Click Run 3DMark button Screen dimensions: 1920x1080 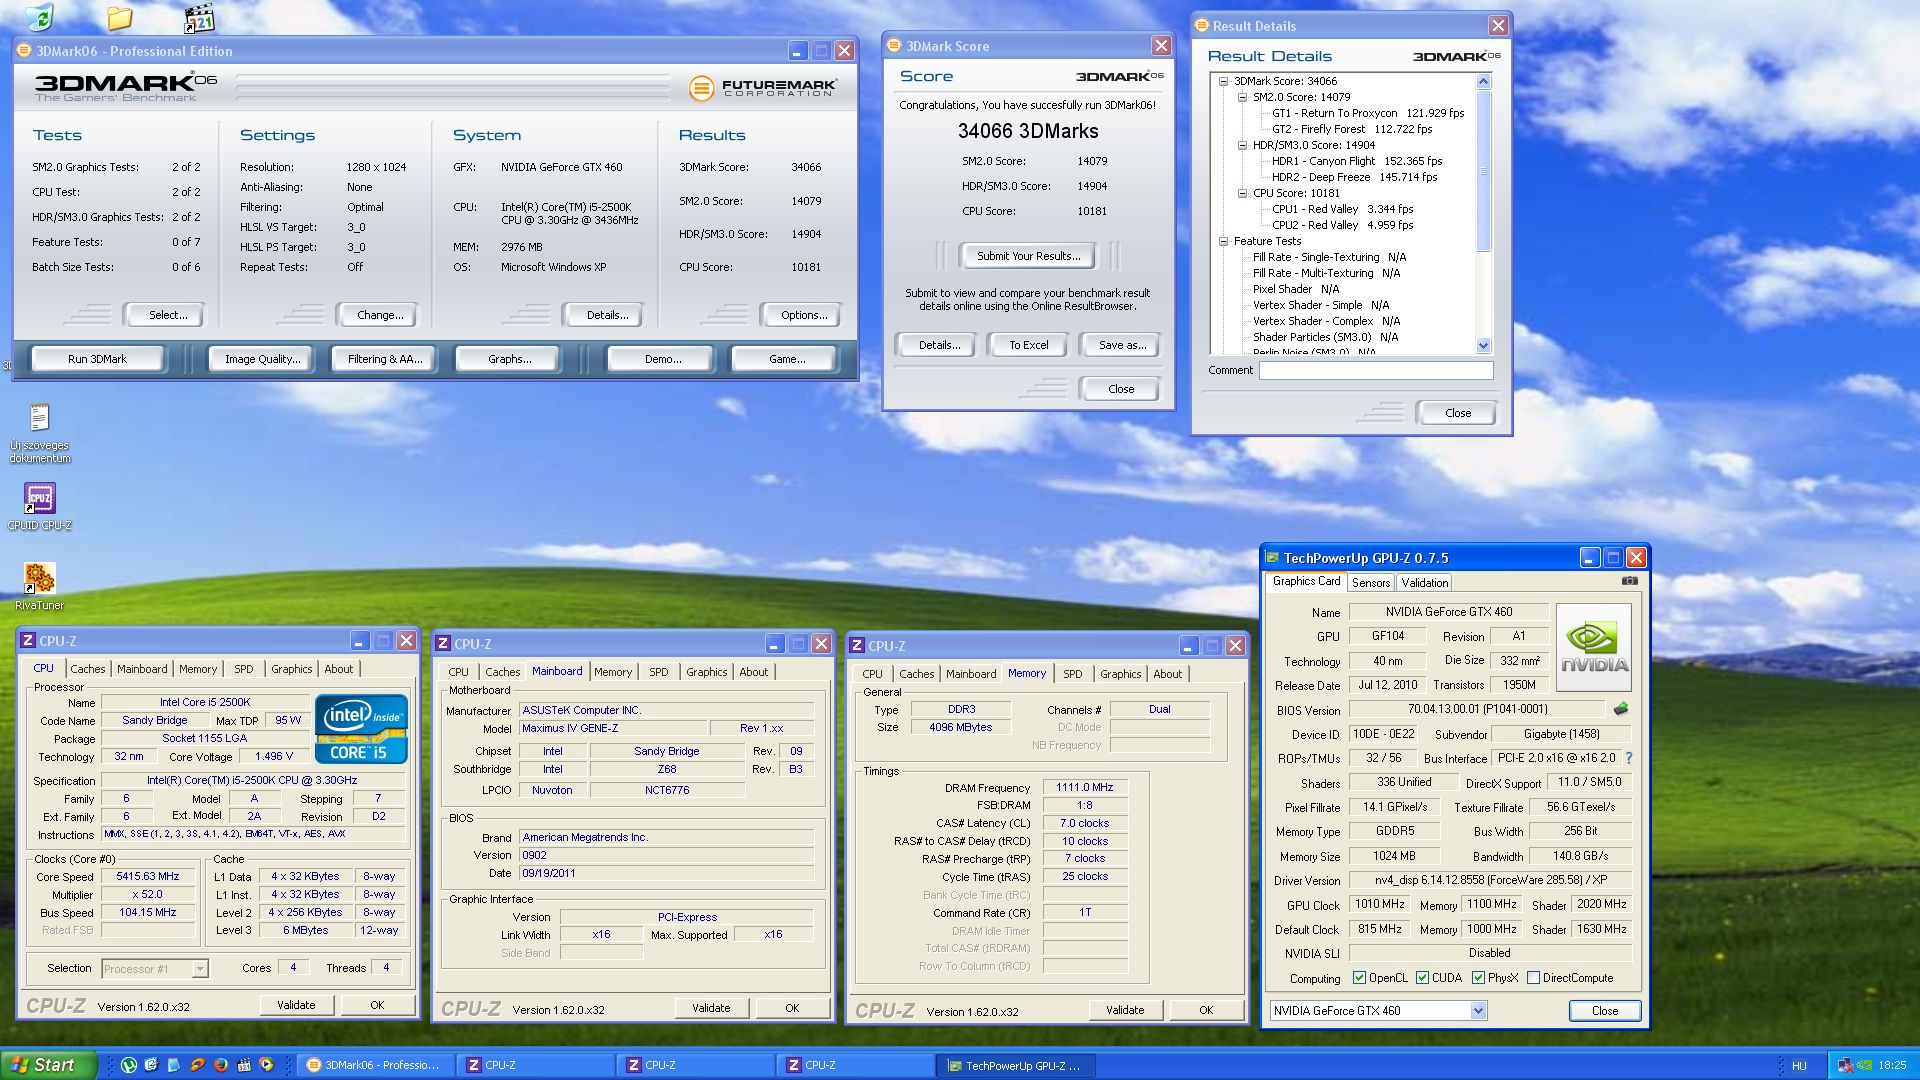(x=97, y=359)
